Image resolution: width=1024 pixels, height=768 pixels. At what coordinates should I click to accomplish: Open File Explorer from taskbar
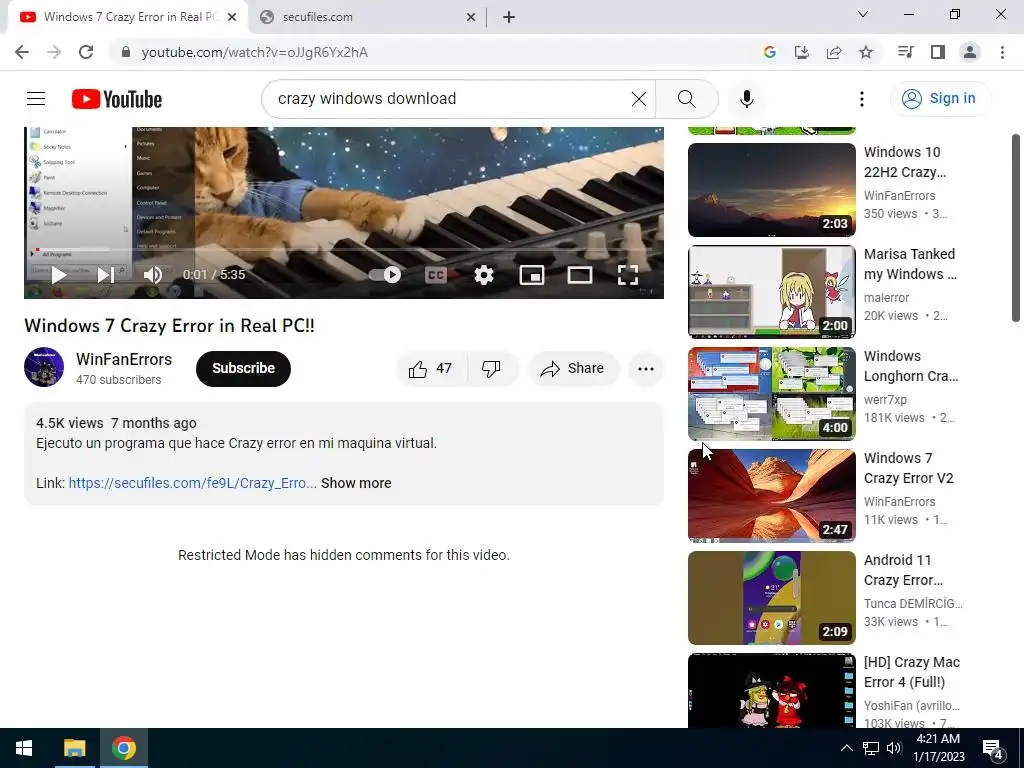tap(74, 748)
